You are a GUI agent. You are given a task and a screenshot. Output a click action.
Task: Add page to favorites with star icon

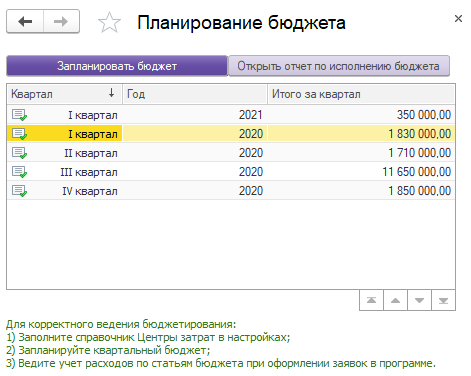click(109, 22)
